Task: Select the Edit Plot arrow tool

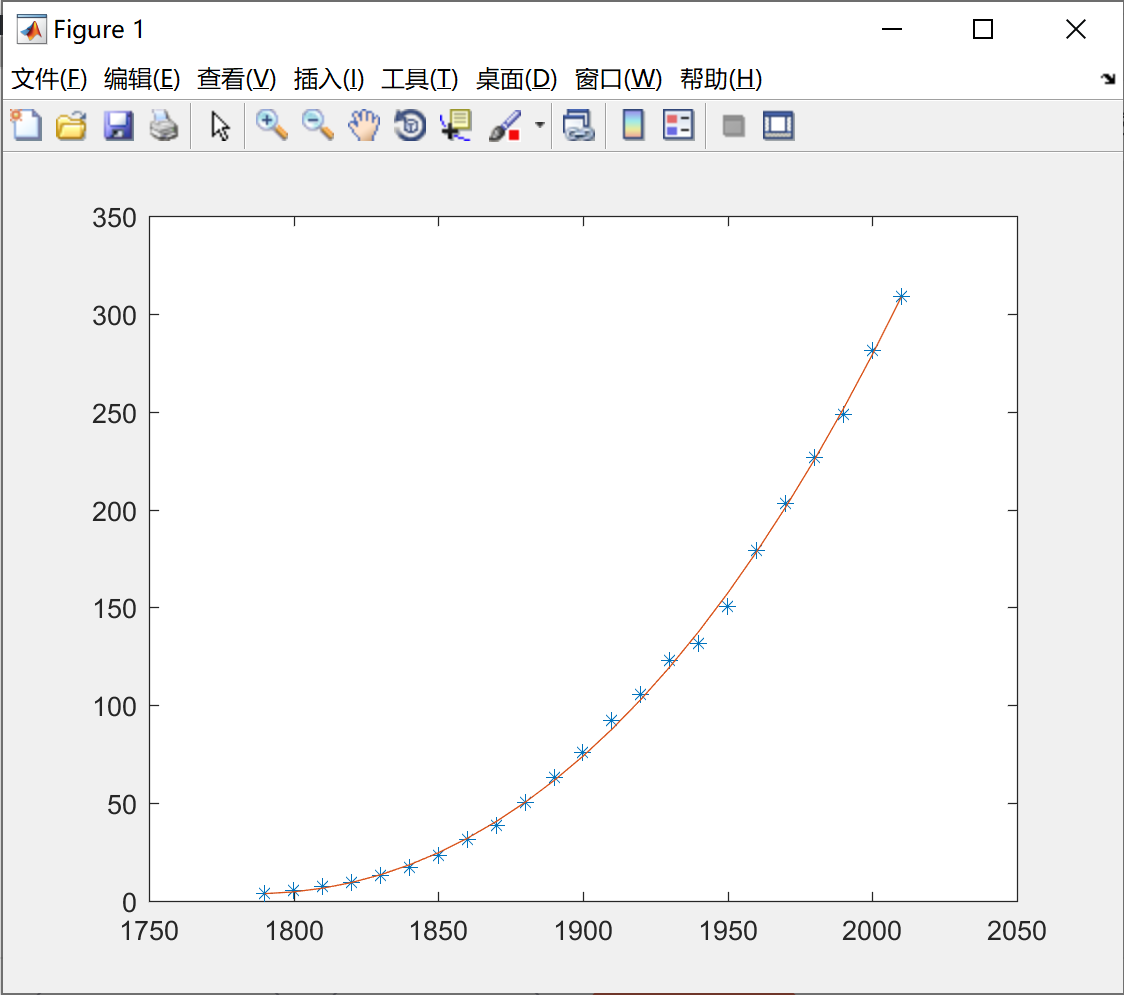Action: [x=220, y=125]
